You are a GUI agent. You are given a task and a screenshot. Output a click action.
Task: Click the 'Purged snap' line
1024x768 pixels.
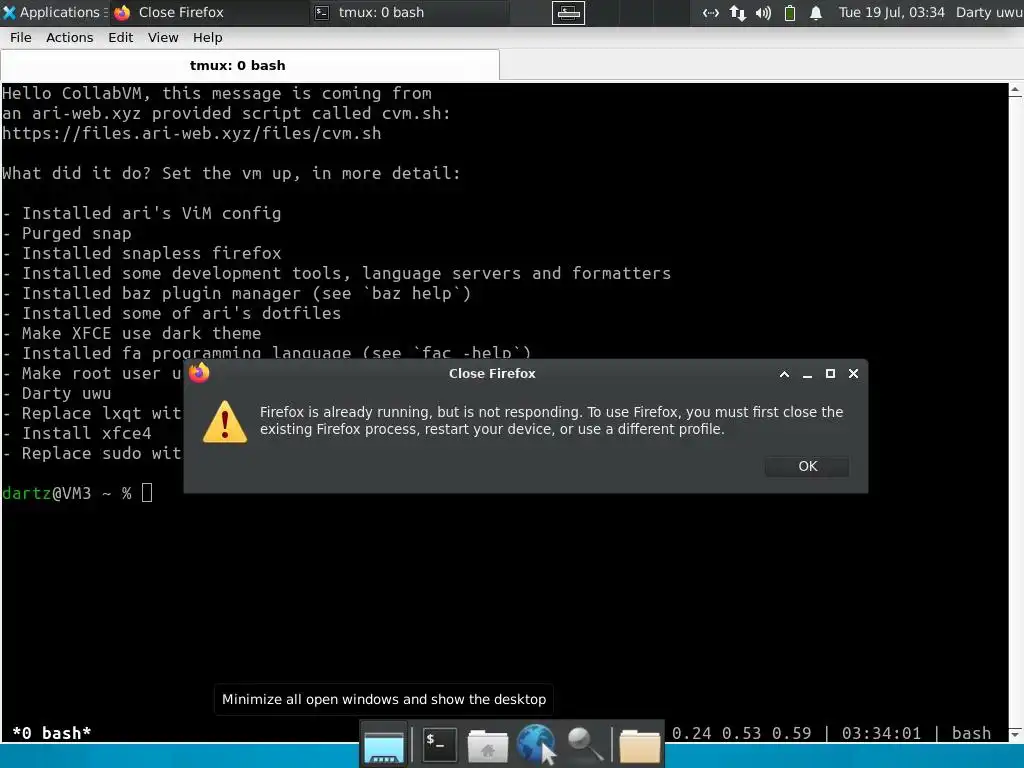point(67,233)
